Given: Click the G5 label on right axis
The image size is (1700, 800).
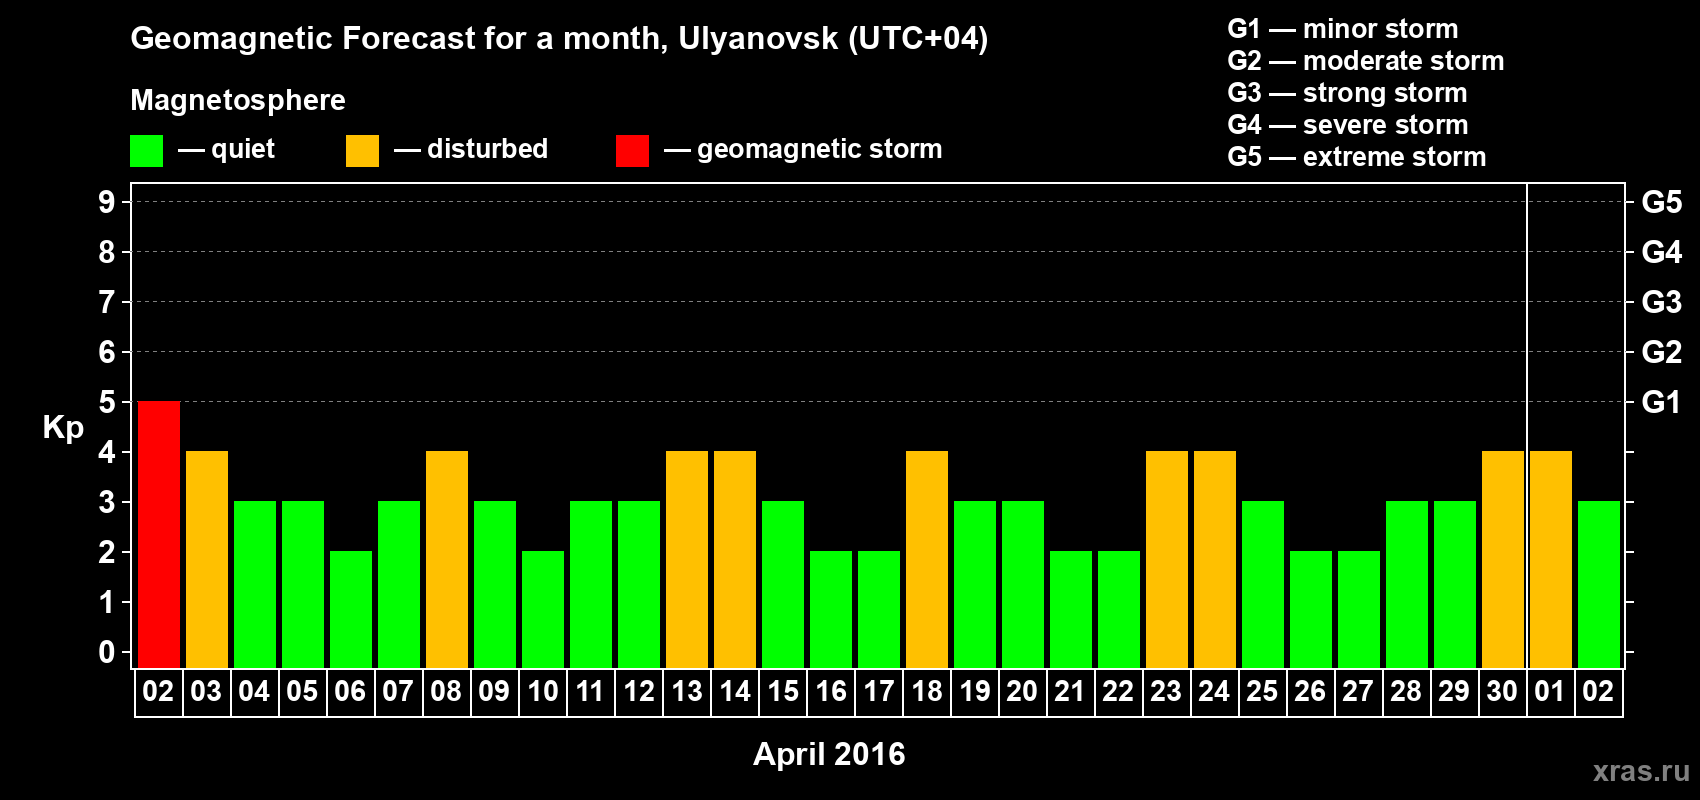Looking at the screenshot, I should [x=1661, y=202].
